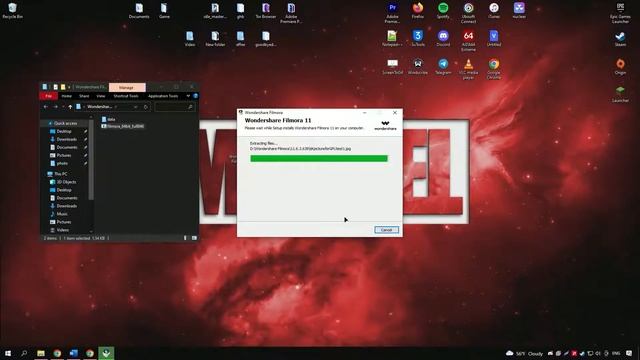The image size is (640, 360).
Task: Open Notepad++ desktop shortcut
Action: [x=392, y=39]
